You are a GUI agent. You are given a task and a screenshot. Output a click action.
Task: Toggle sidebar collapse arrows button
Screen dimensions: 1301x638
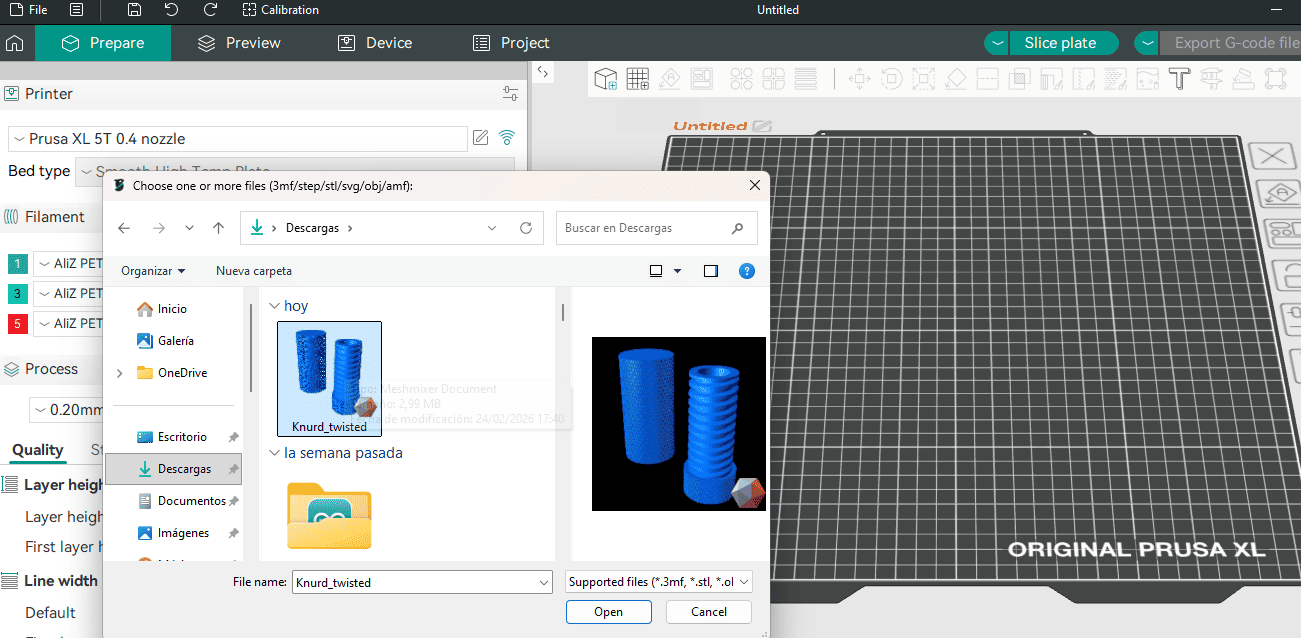tap(541, 72)
